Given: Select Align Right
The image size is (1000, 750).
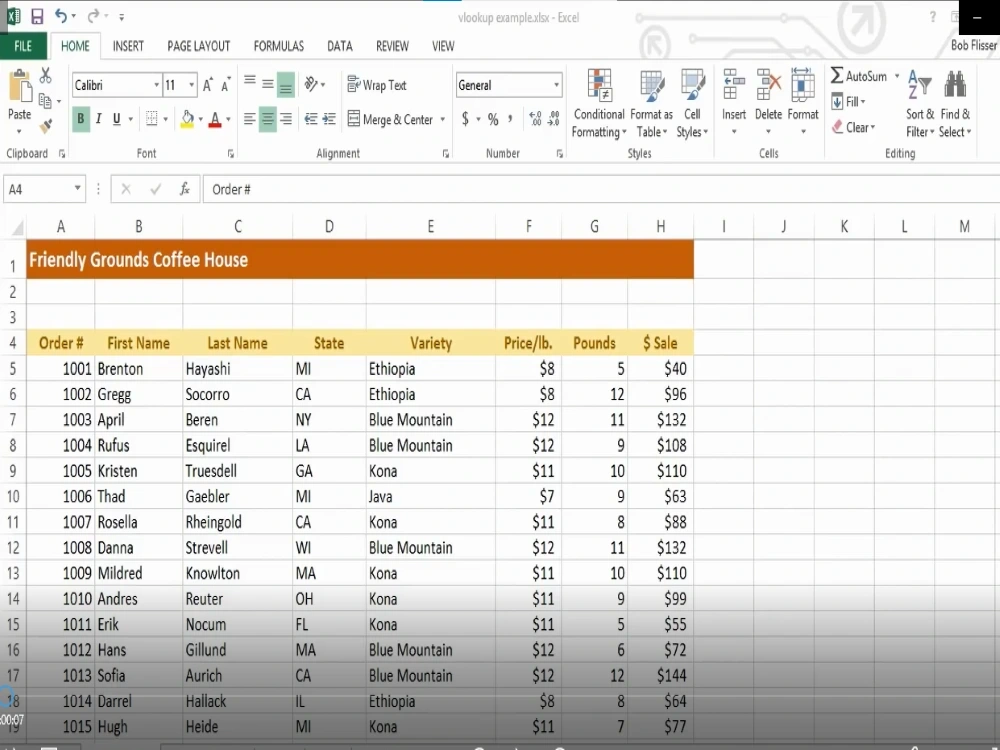Looking at the screenshot, I should coord(286,119).
